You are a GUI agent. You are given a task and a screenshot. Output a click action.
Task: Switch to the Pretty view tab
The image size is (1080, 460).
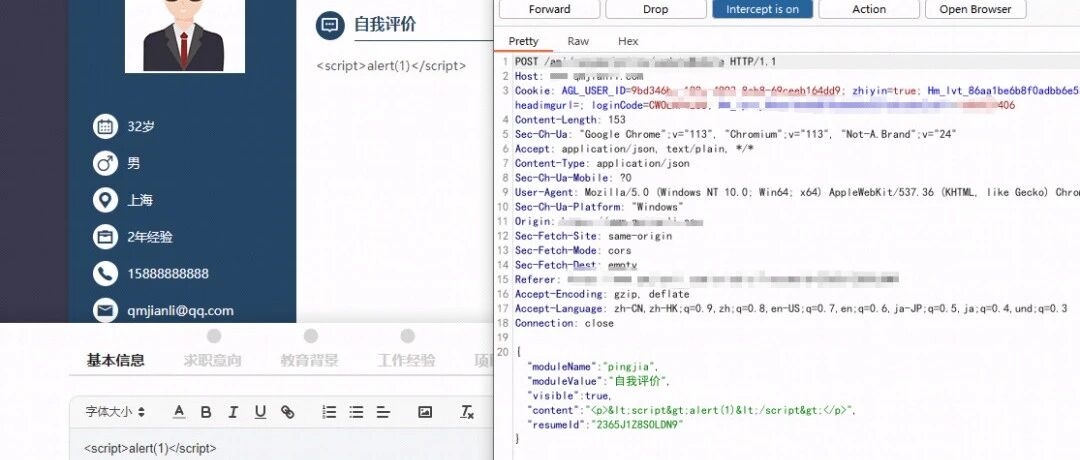point(523,41)
